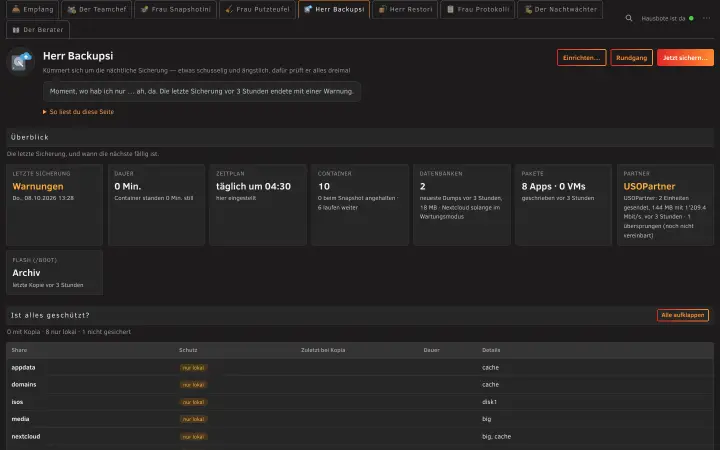Click the Hausbote ist da status text
The width and height of the screenshot is (720, 450).
coord(663,18)
